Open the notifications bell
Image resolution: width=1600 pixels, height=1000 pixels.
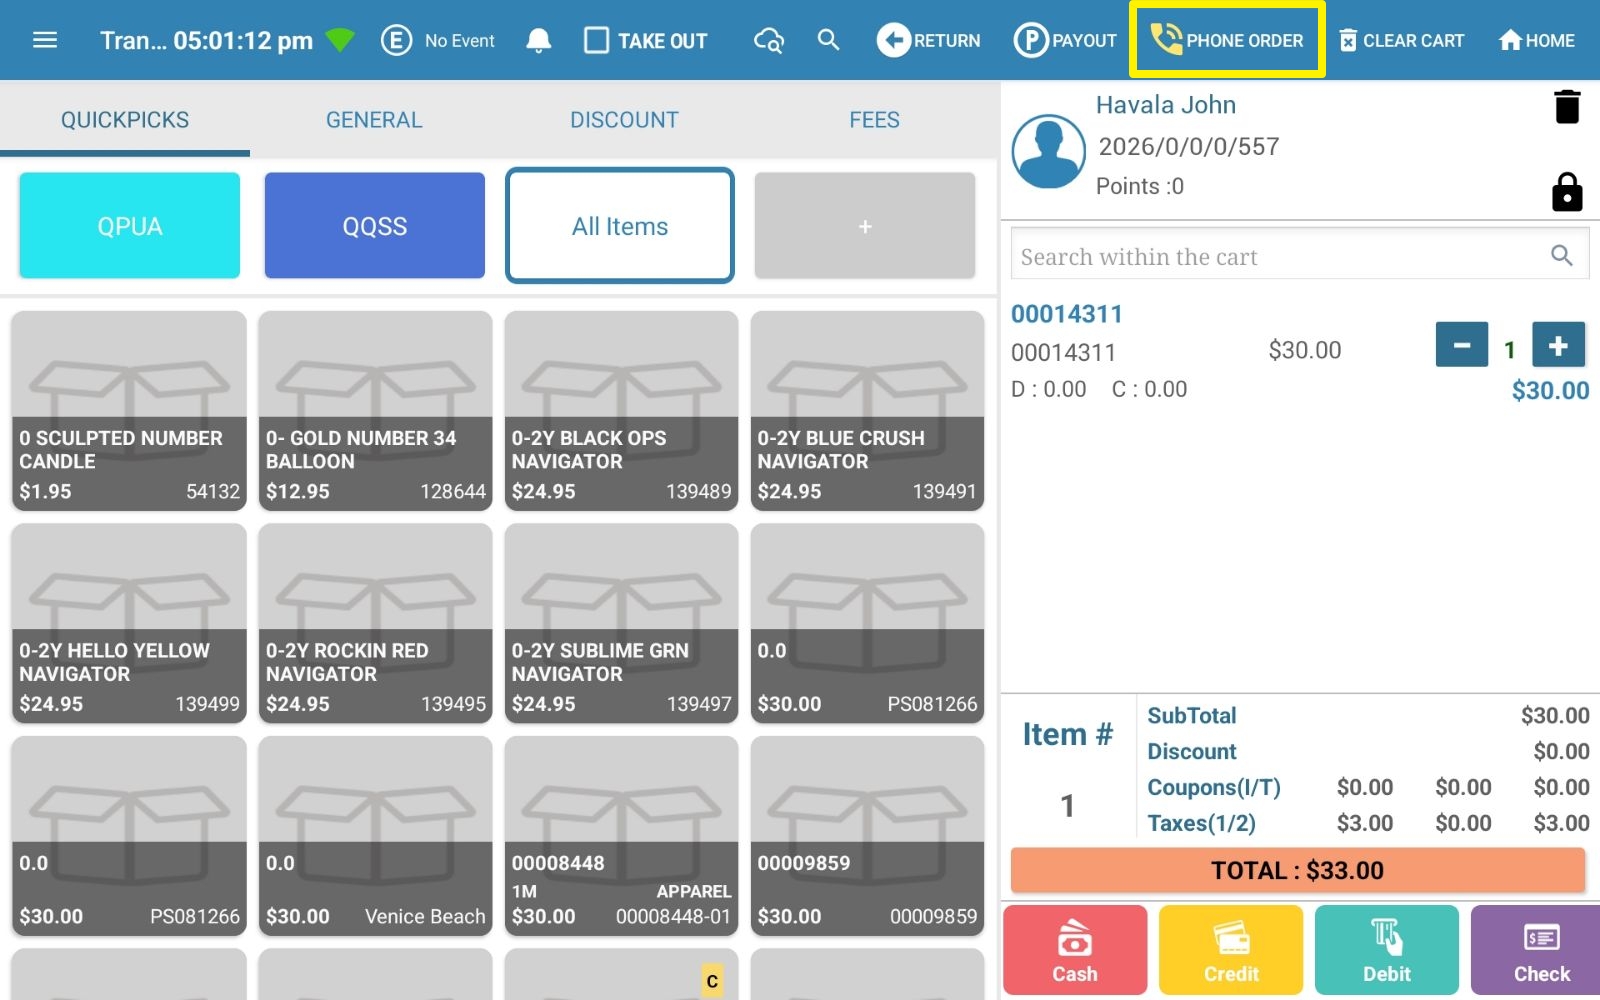538,40
